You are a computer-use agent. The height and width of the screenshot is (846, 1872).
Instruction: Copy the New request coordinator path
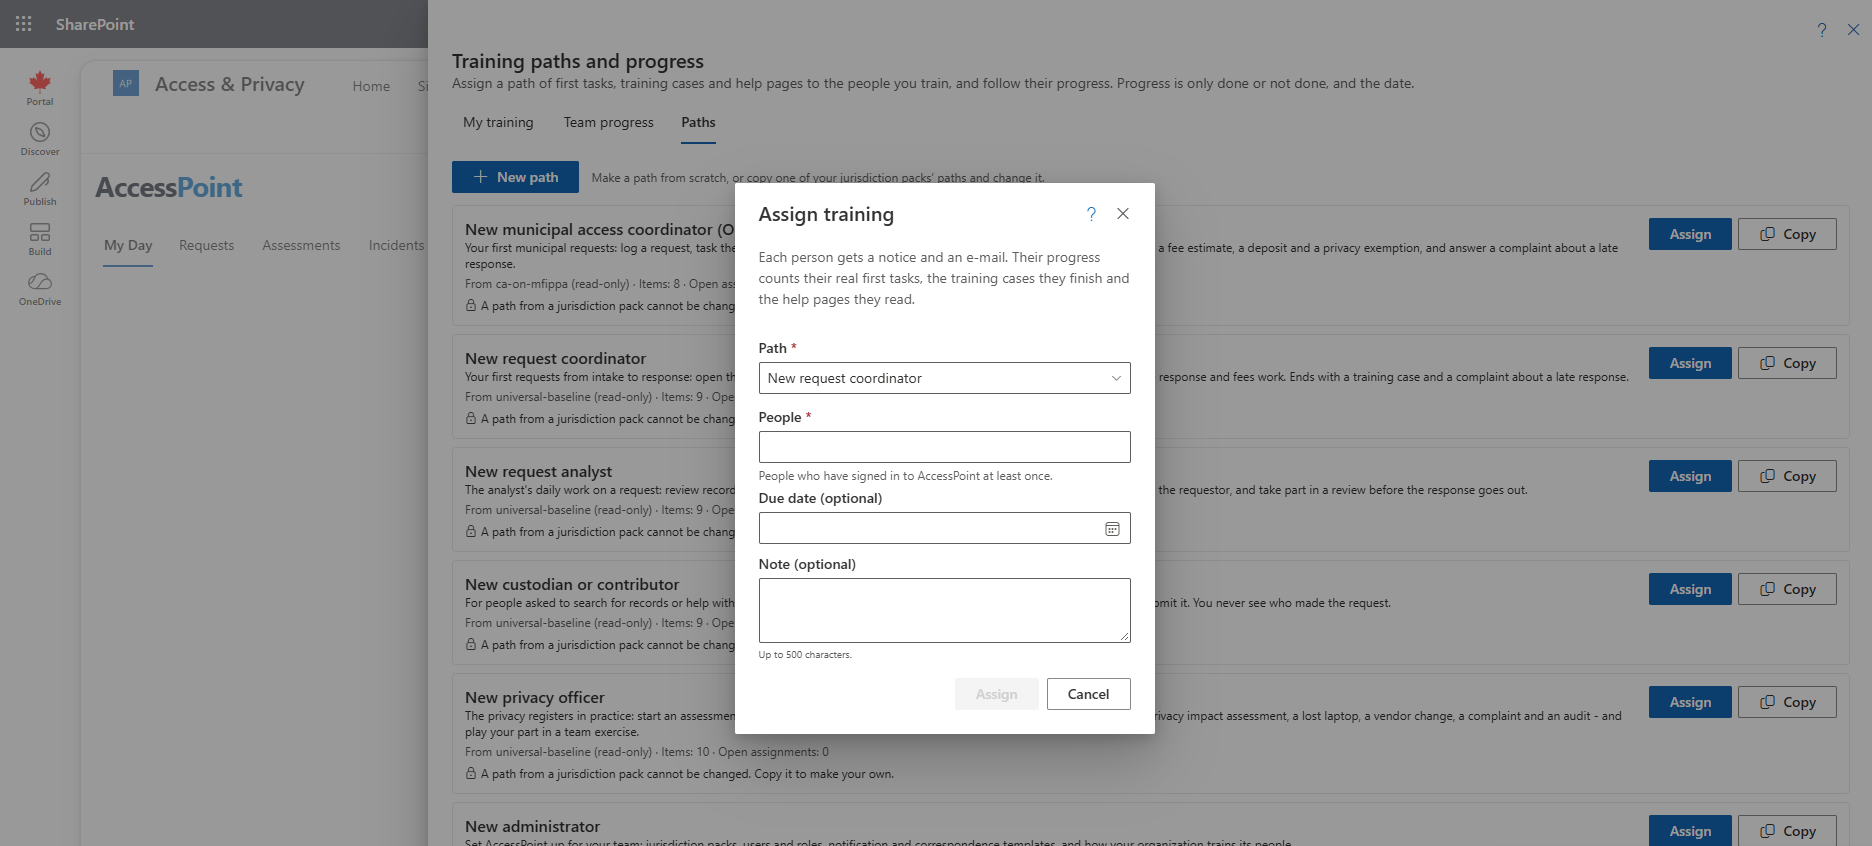click(x=1787, y=363)
